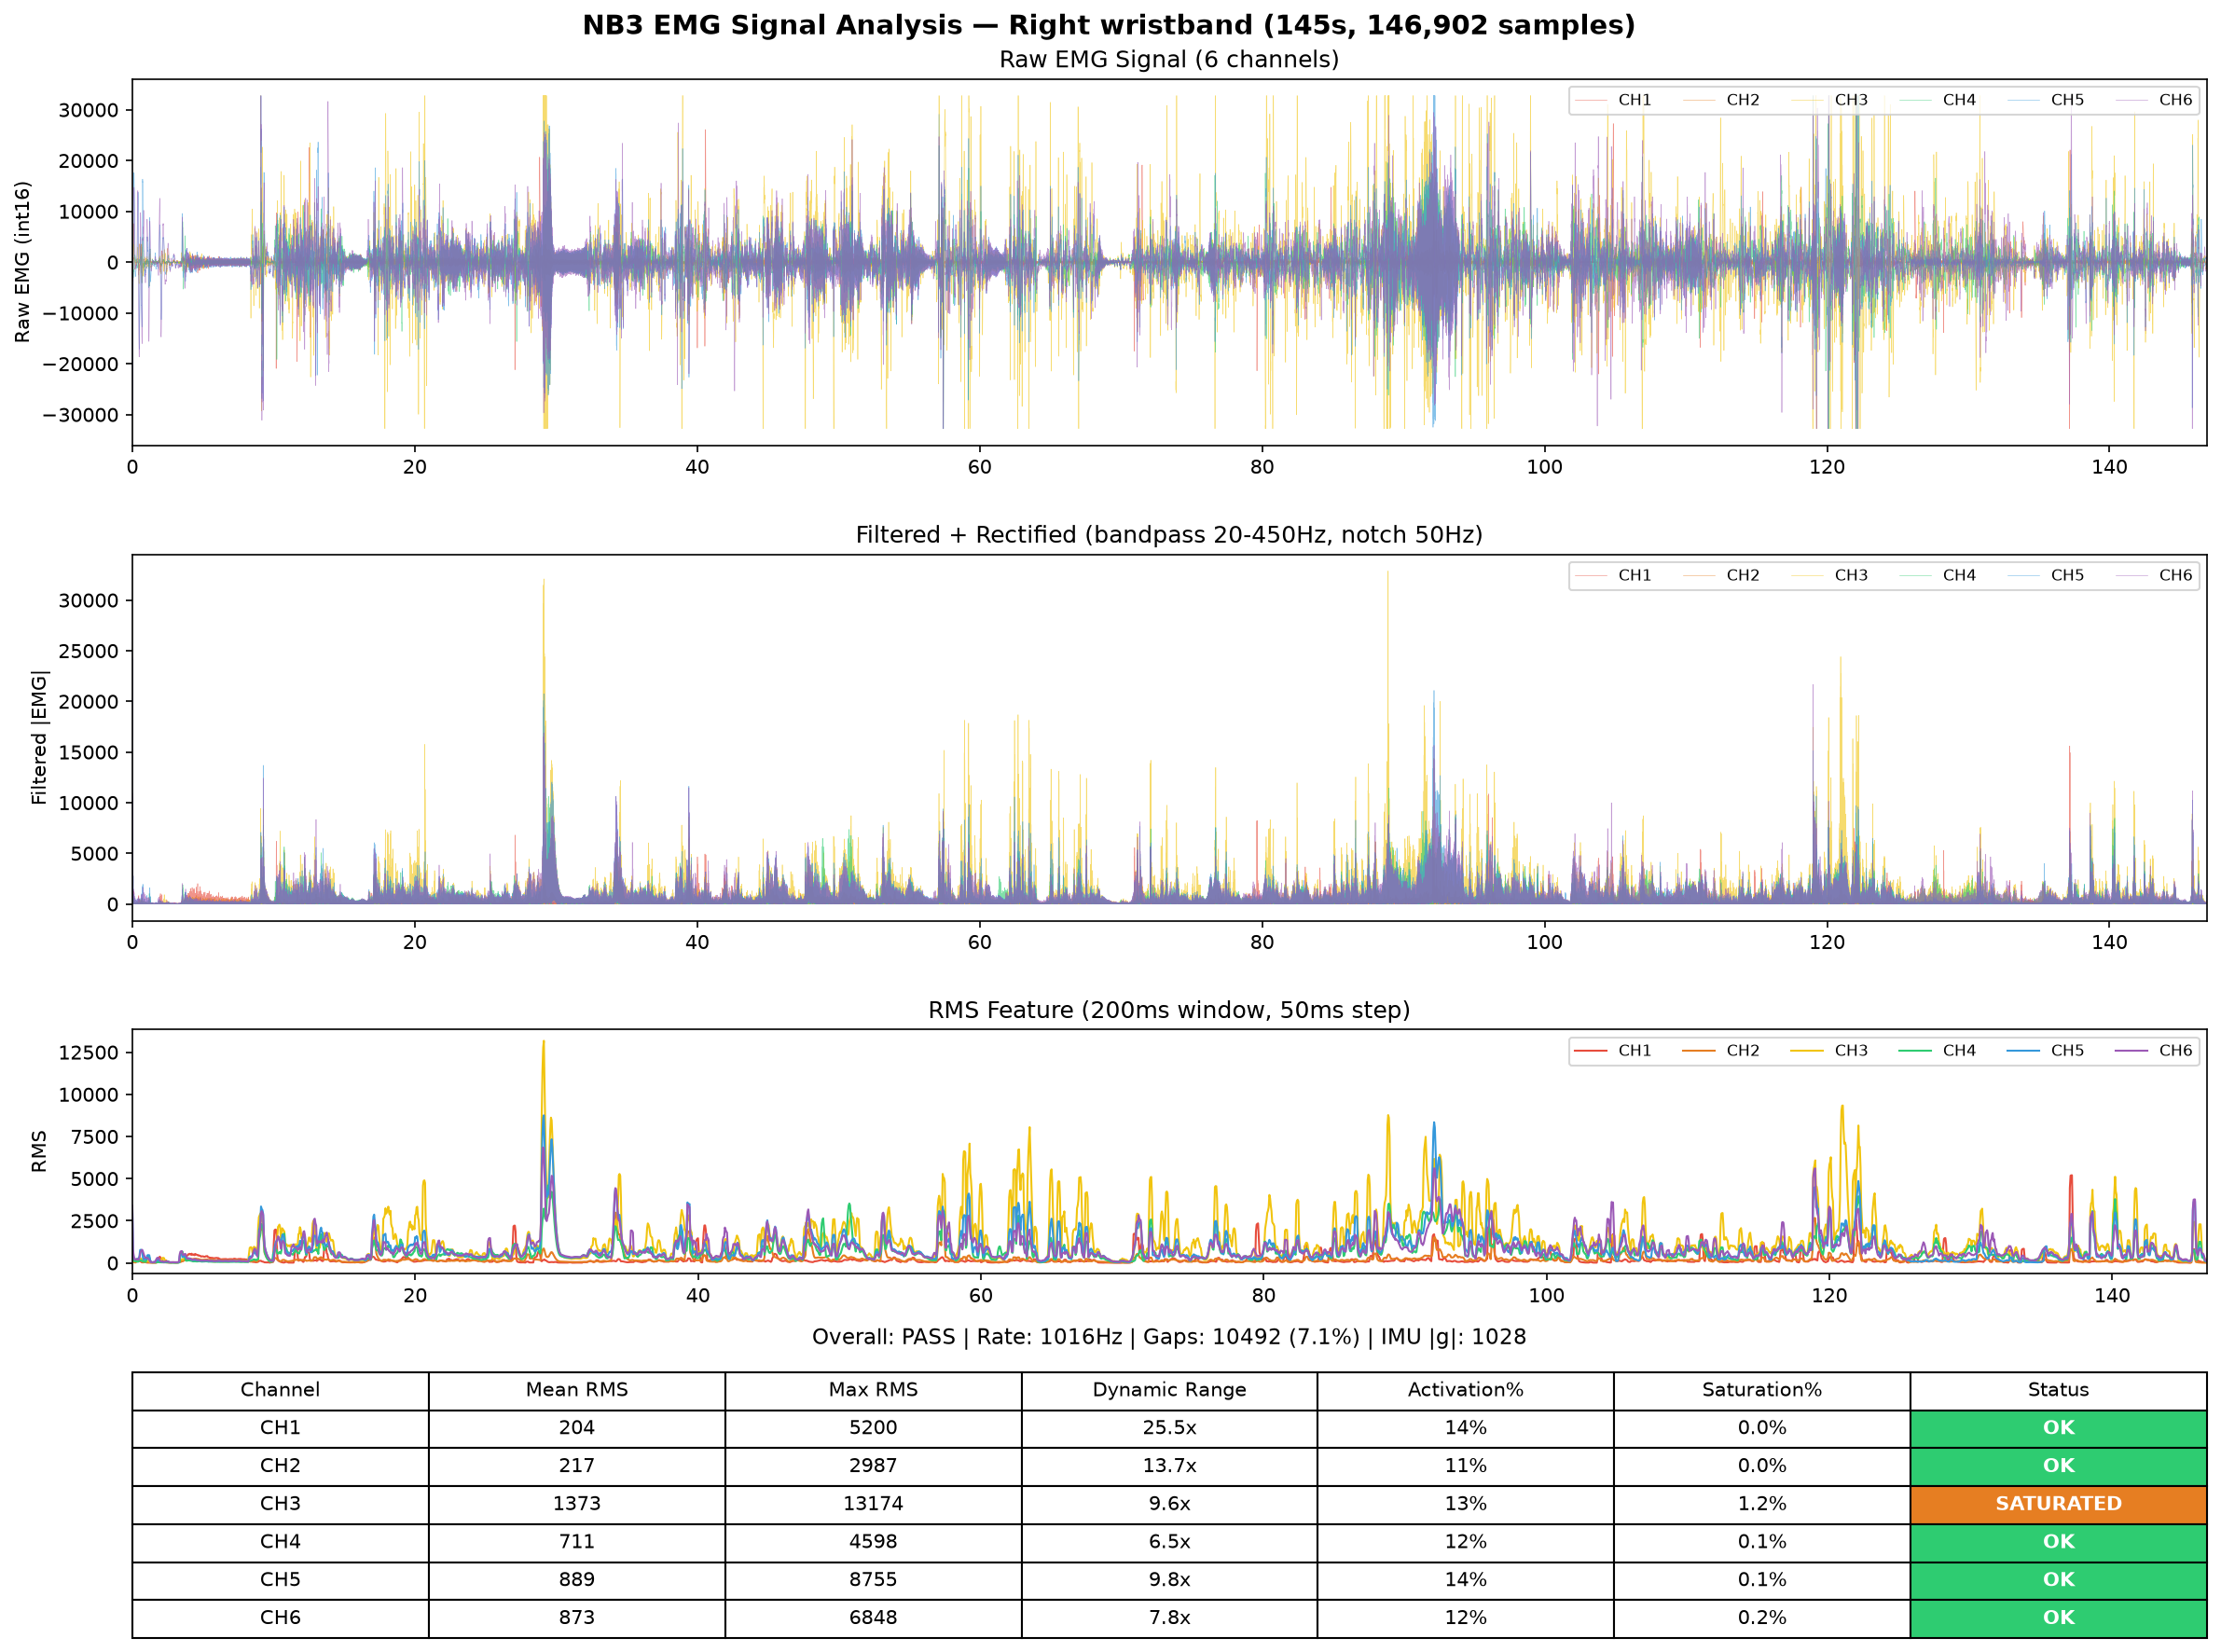Click the yellow CH3 line sample in RMS legend
This screenshot has height=1652, width=2221.
(1807, 1051)
